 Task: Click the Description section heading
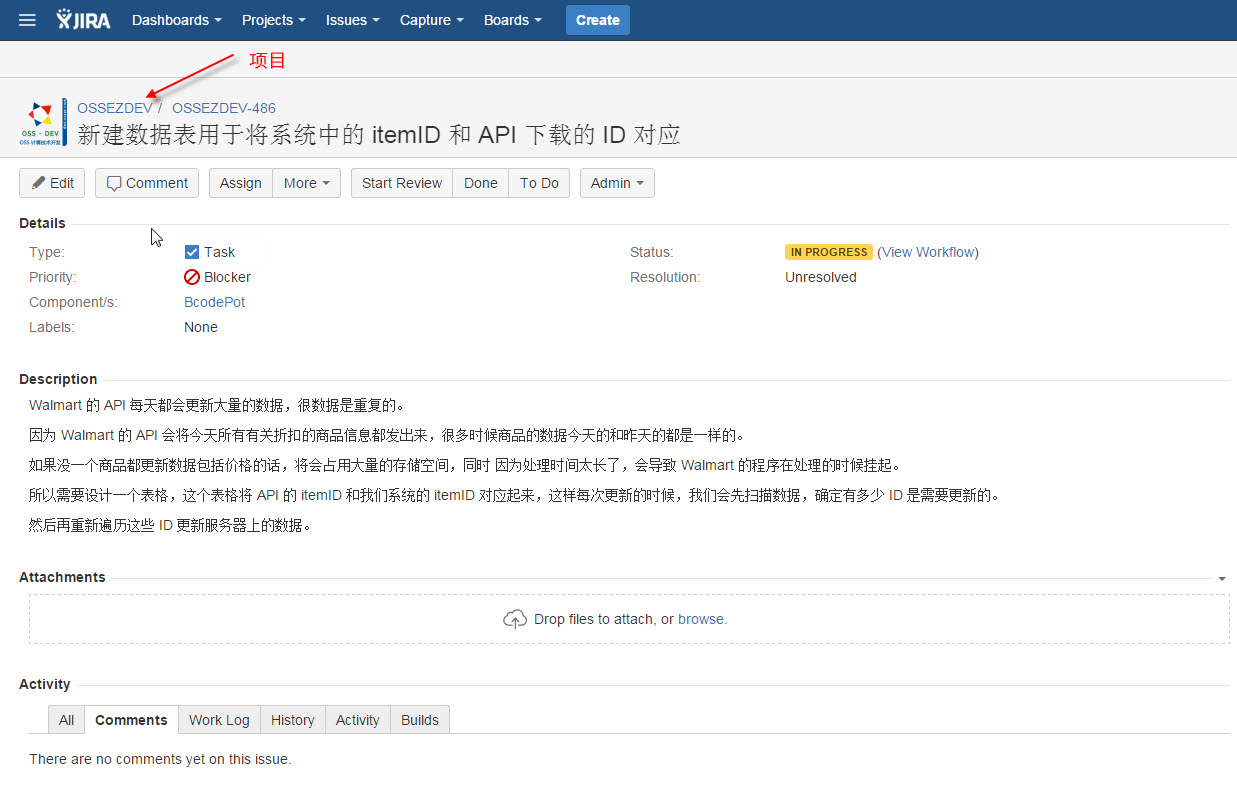point(58,379)
